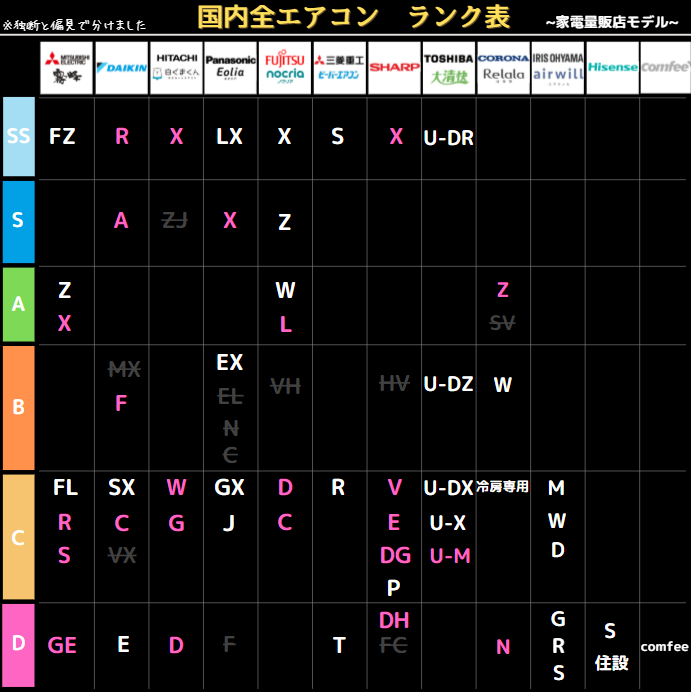Viewport: 691px width, 692px height.
Task: Click the FZ model in SS row
Action: pos(62,137)
